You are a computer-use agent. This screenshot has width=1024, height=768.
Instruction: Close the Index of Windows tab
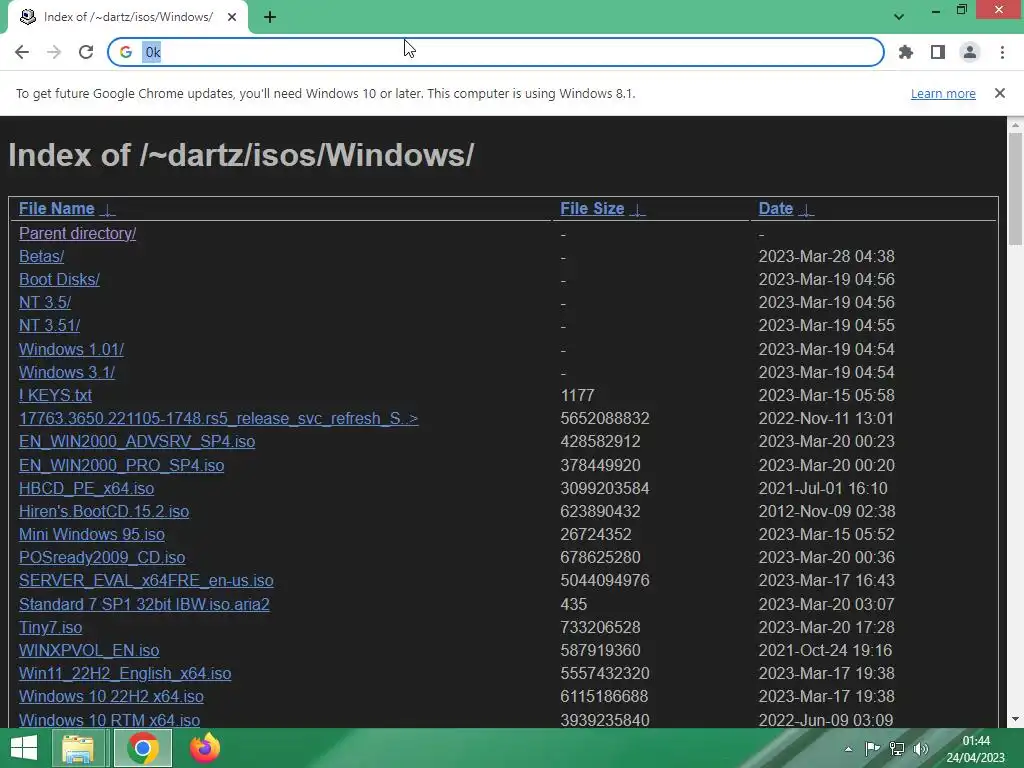pos(232,18)
